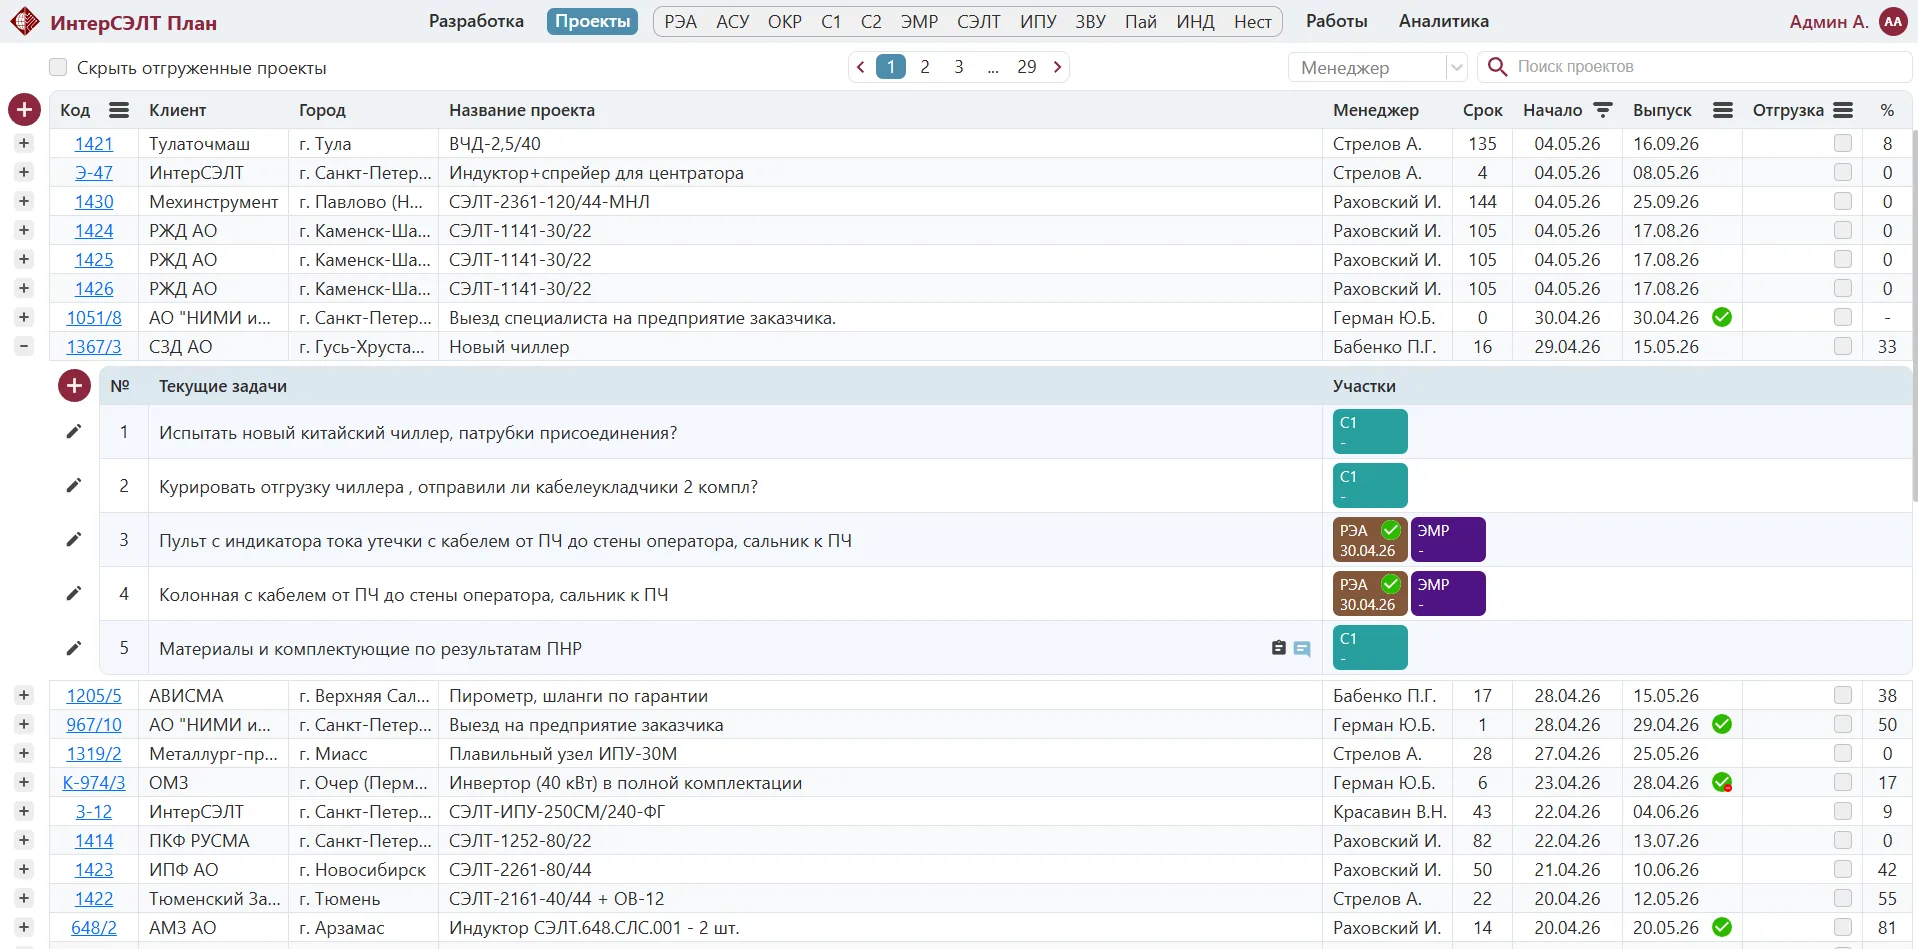Go to next page arrow
The width and height of the screenshot is (1918, 949).
tap(1057, 67)
